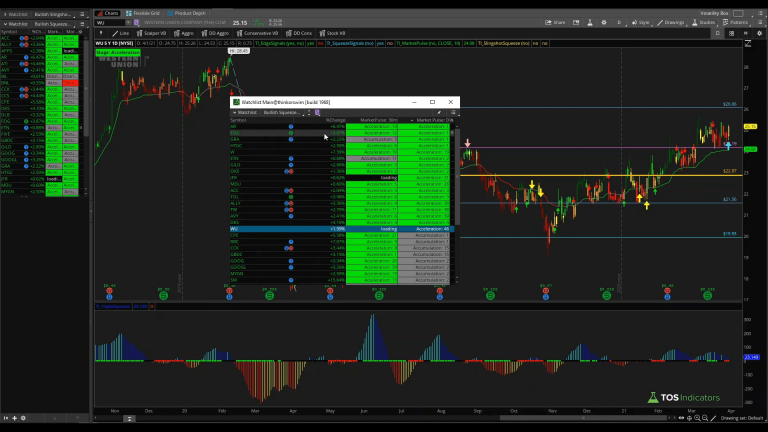Open the chart symbol dropdown arrow
The height and width of the screenshot is (432, 768).
click(128, 23)
